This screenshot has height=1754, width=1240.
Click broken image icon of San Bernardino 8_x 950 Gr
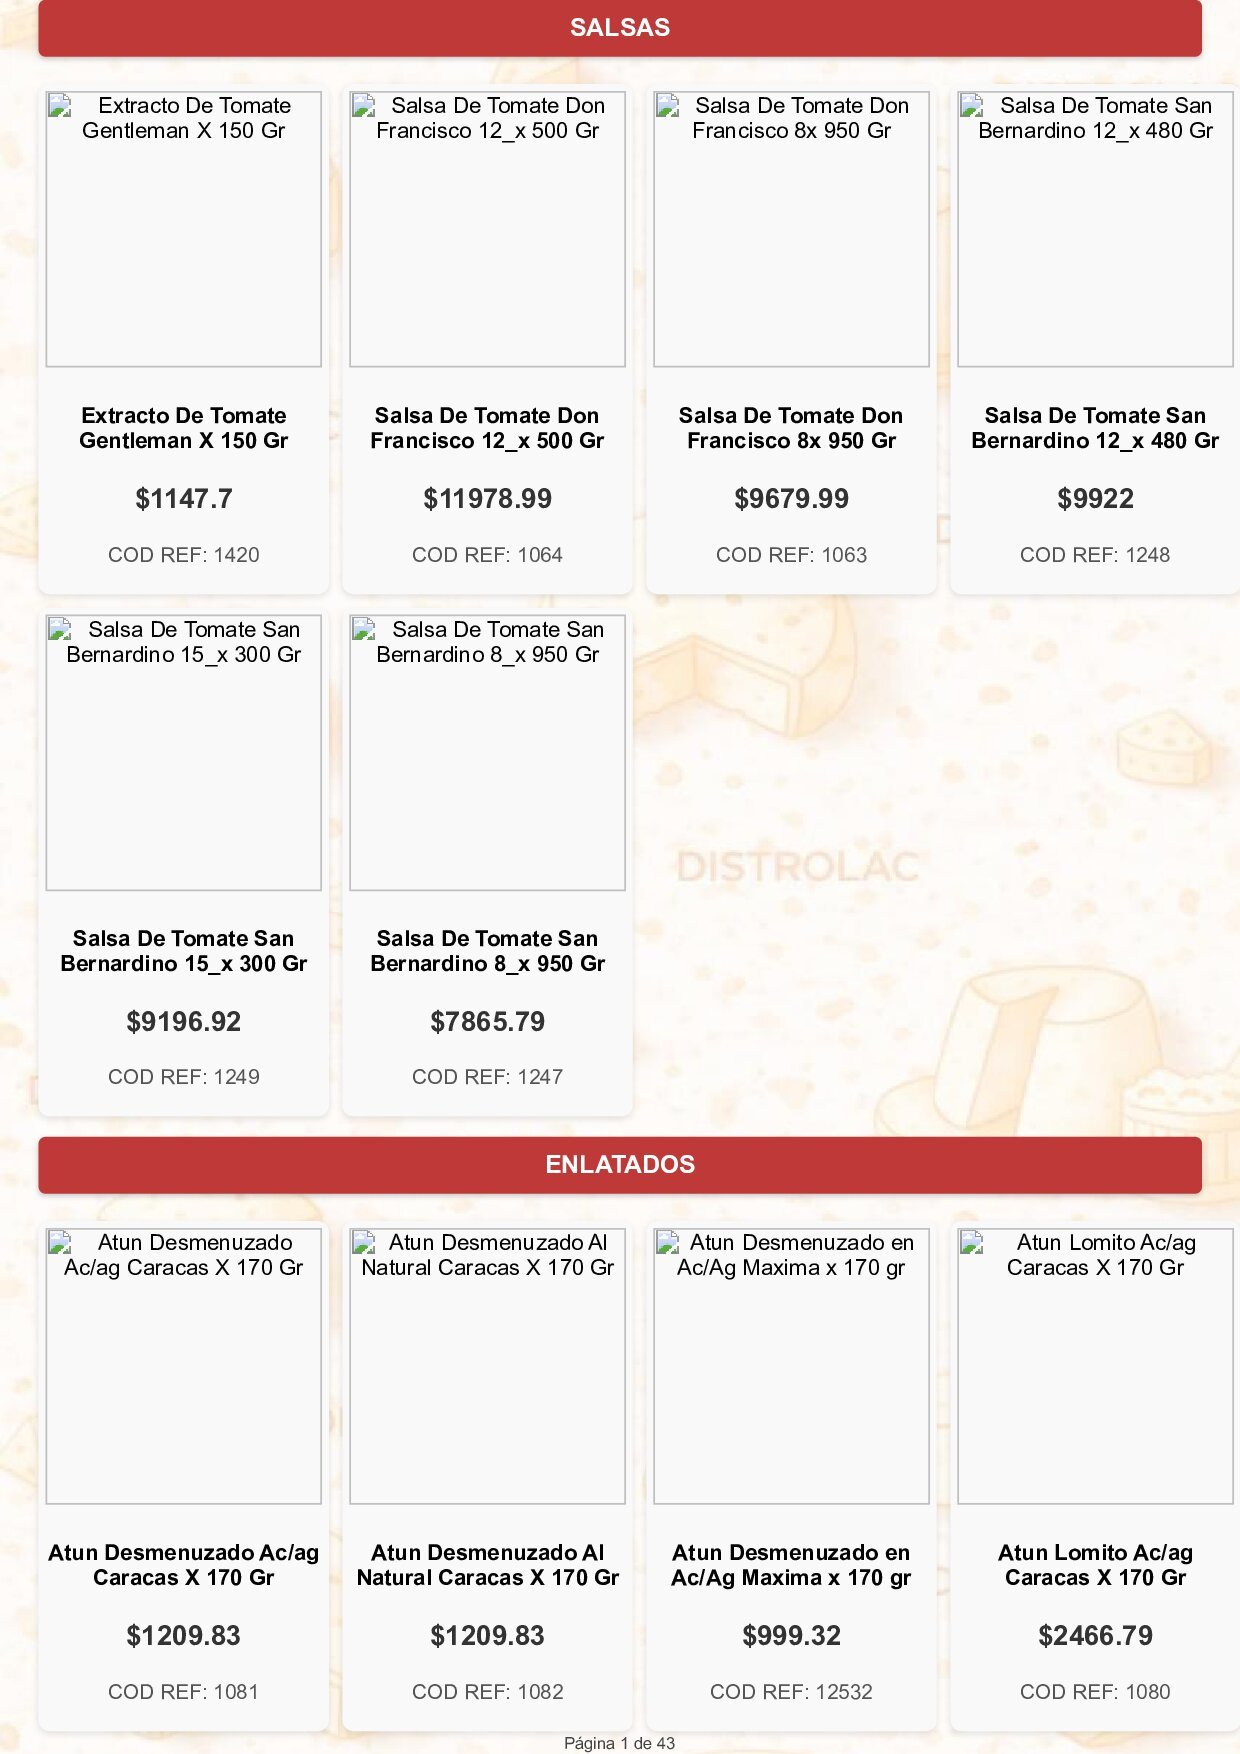coord(364,629)
